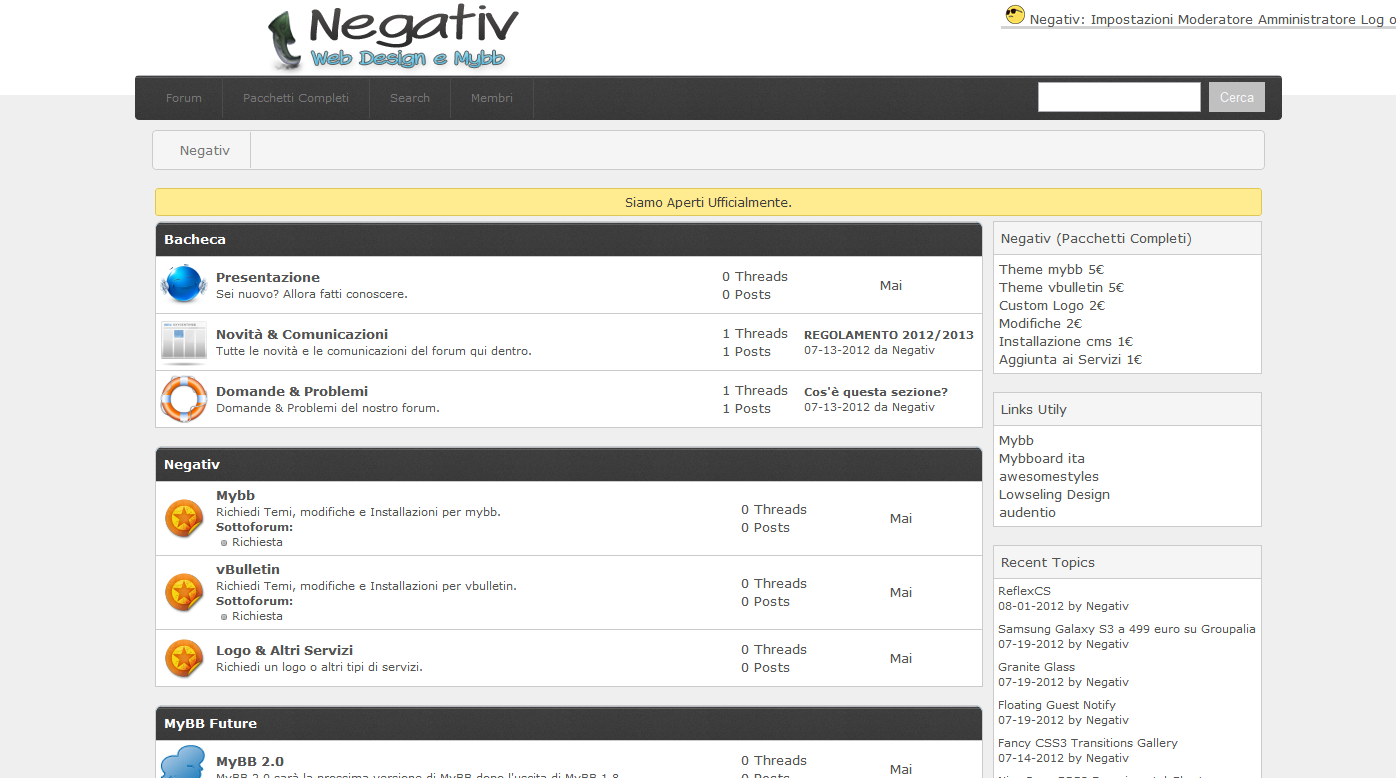Click the blue cloud icon beside MyBB 2.0

tap(183, 763)
